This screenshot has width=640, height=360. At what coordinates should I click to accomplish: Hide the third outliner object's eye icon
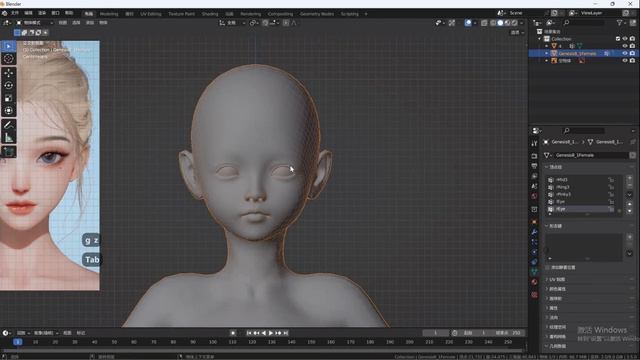(625, 60)
